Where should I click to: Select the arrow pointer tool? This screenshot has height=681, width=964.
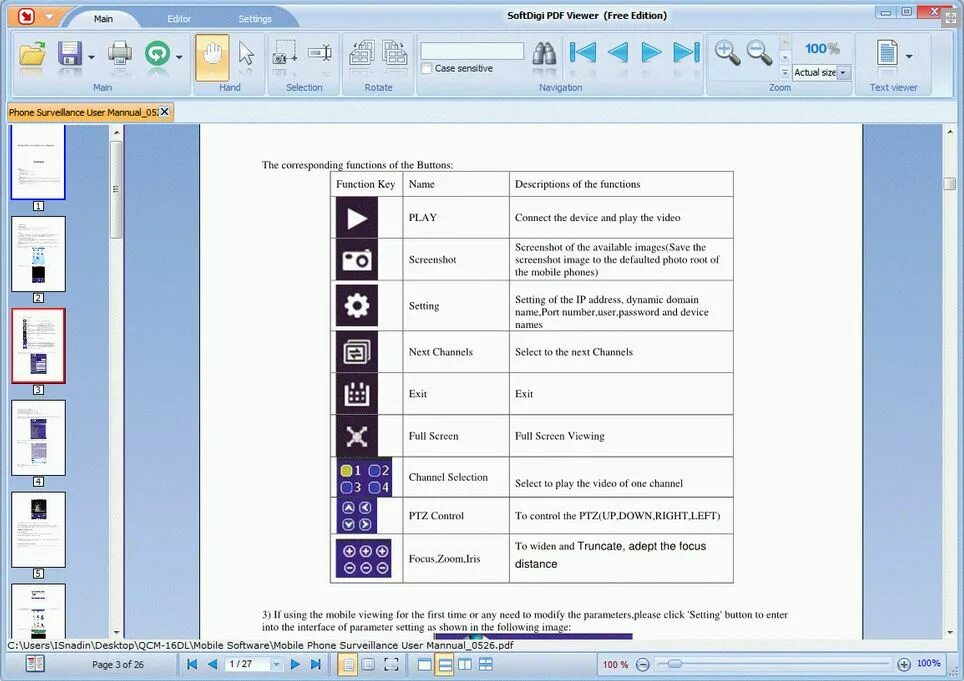[x=246, y=54]
